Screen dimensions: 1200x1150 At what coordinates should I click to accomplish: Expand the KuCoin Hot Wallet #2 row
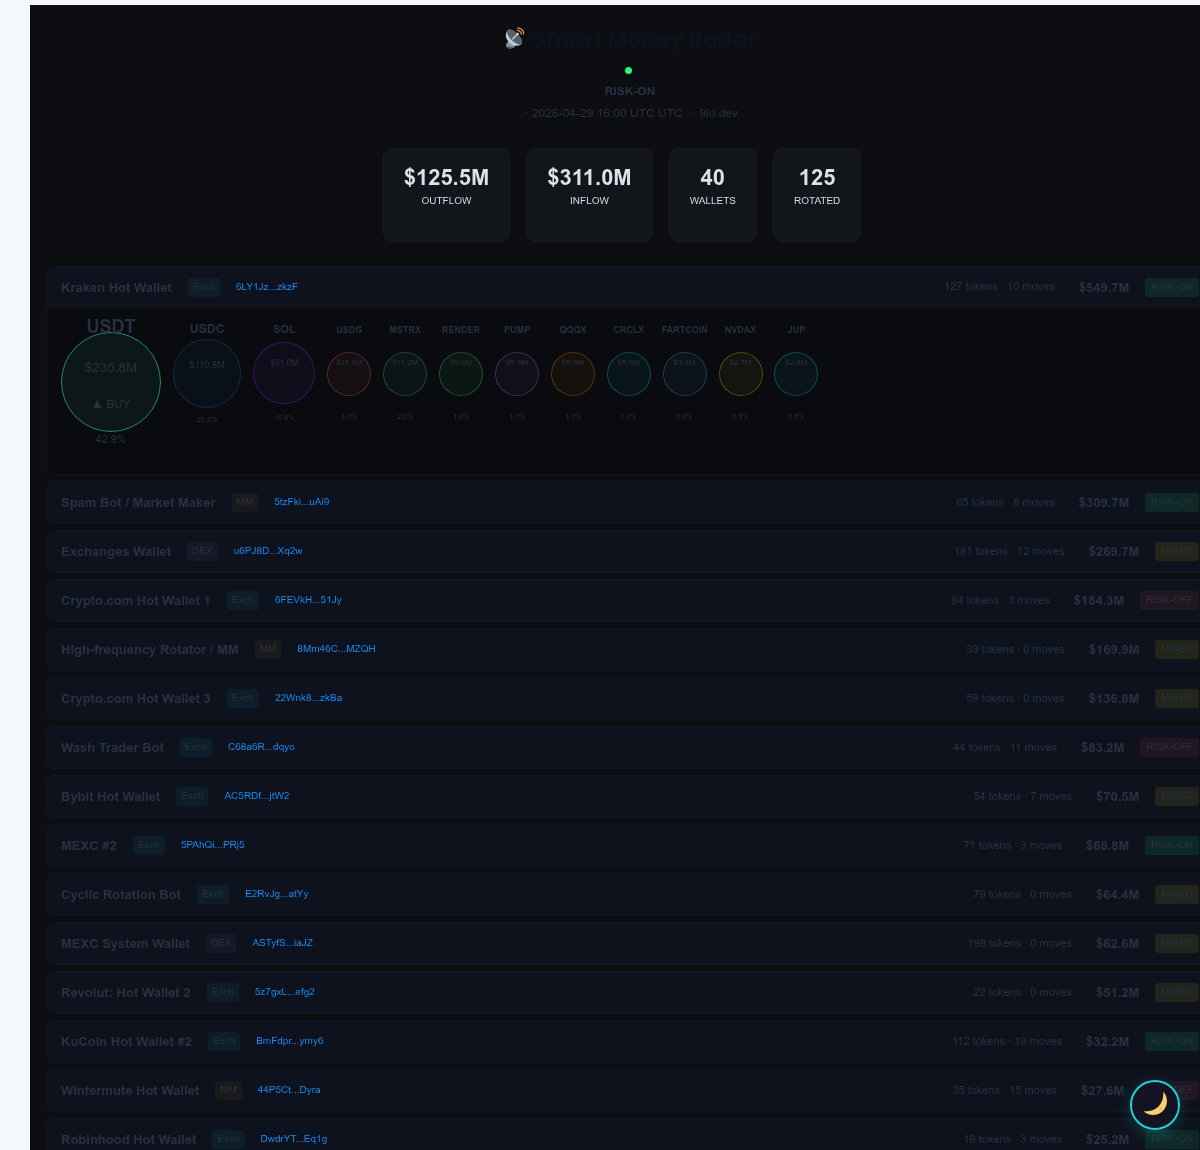coord(622,1041)
